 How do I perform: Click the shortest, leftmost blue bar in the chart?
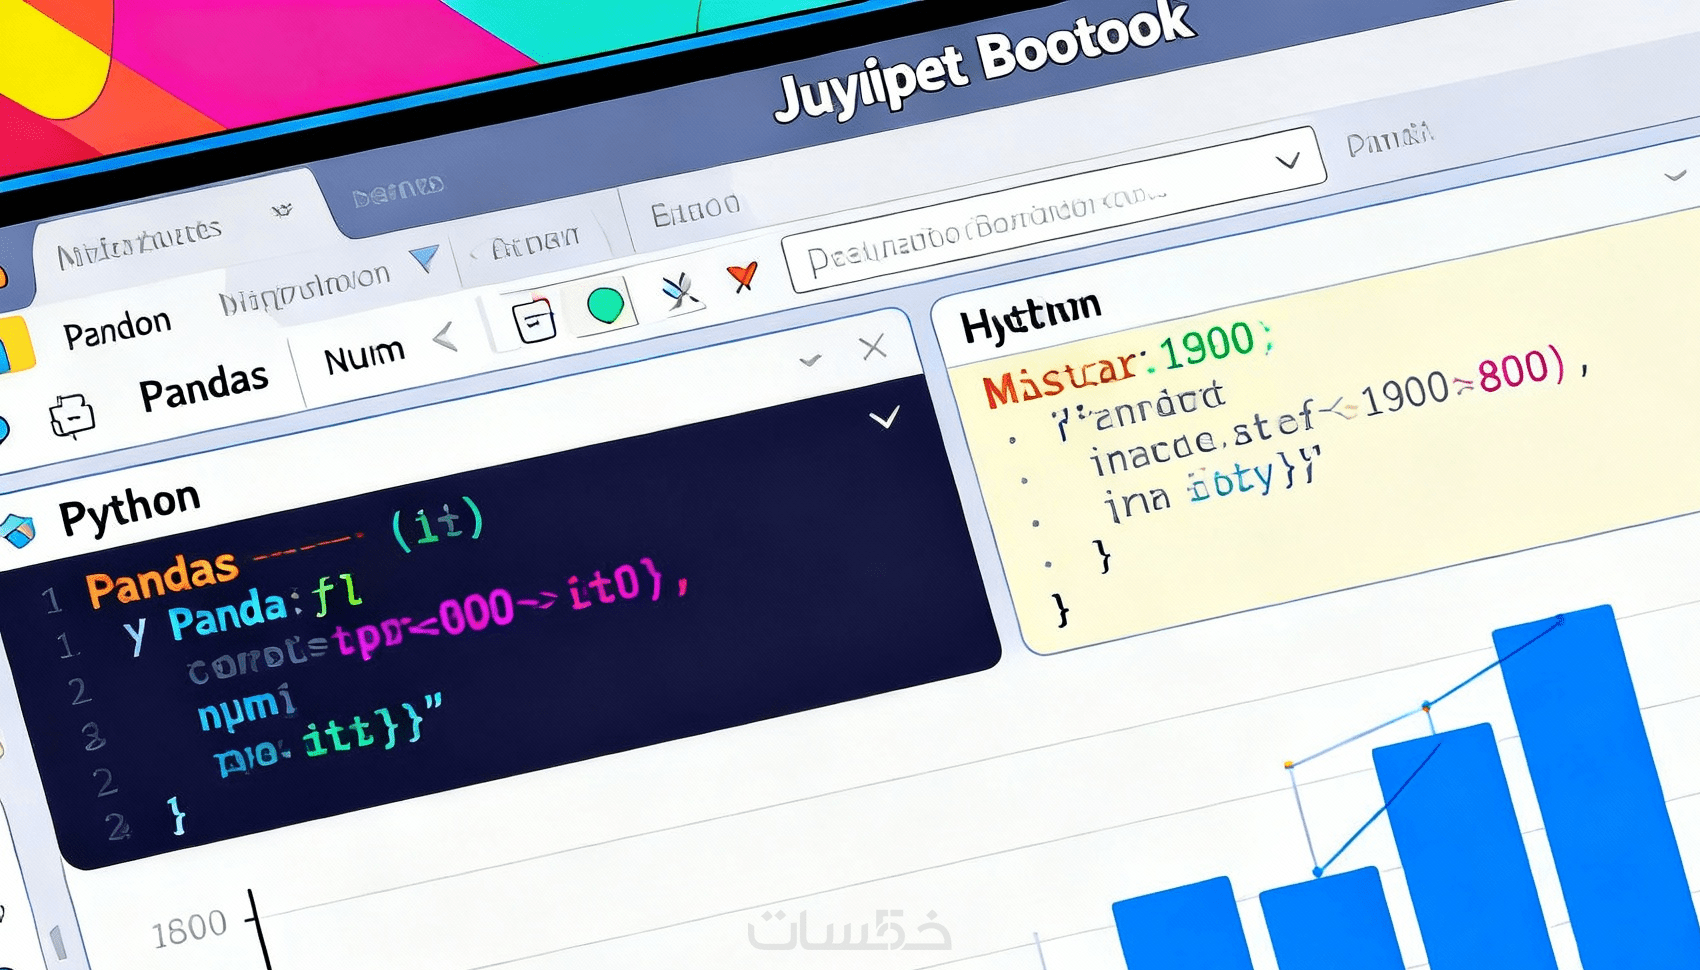coord(1180,925)
